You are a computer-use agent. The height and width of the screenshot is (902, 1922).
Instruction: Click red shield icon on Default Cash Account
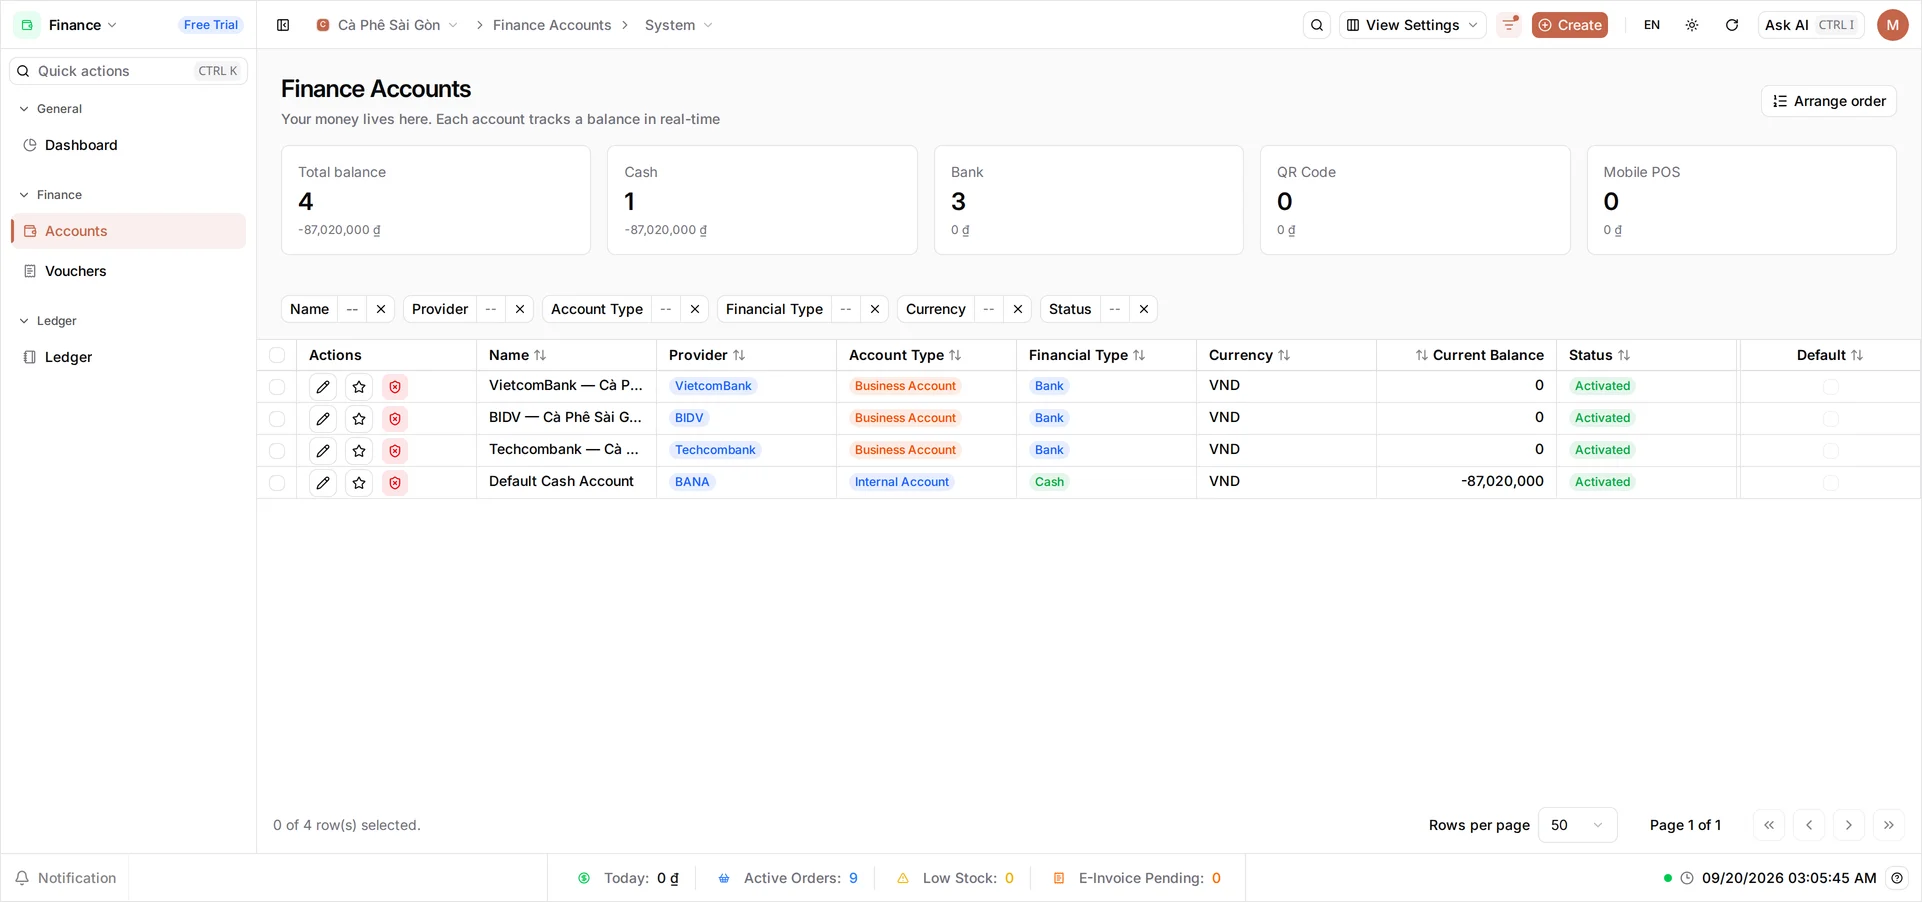point(395,483)
